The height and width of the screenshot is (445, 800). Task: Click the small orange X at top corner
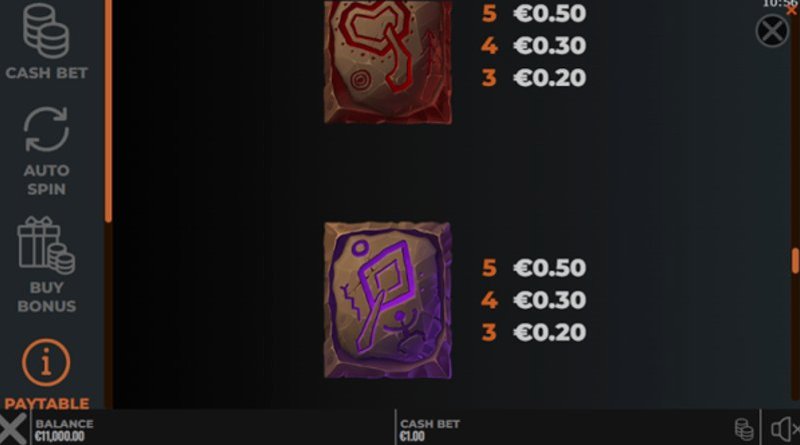(x=792, y=10)
